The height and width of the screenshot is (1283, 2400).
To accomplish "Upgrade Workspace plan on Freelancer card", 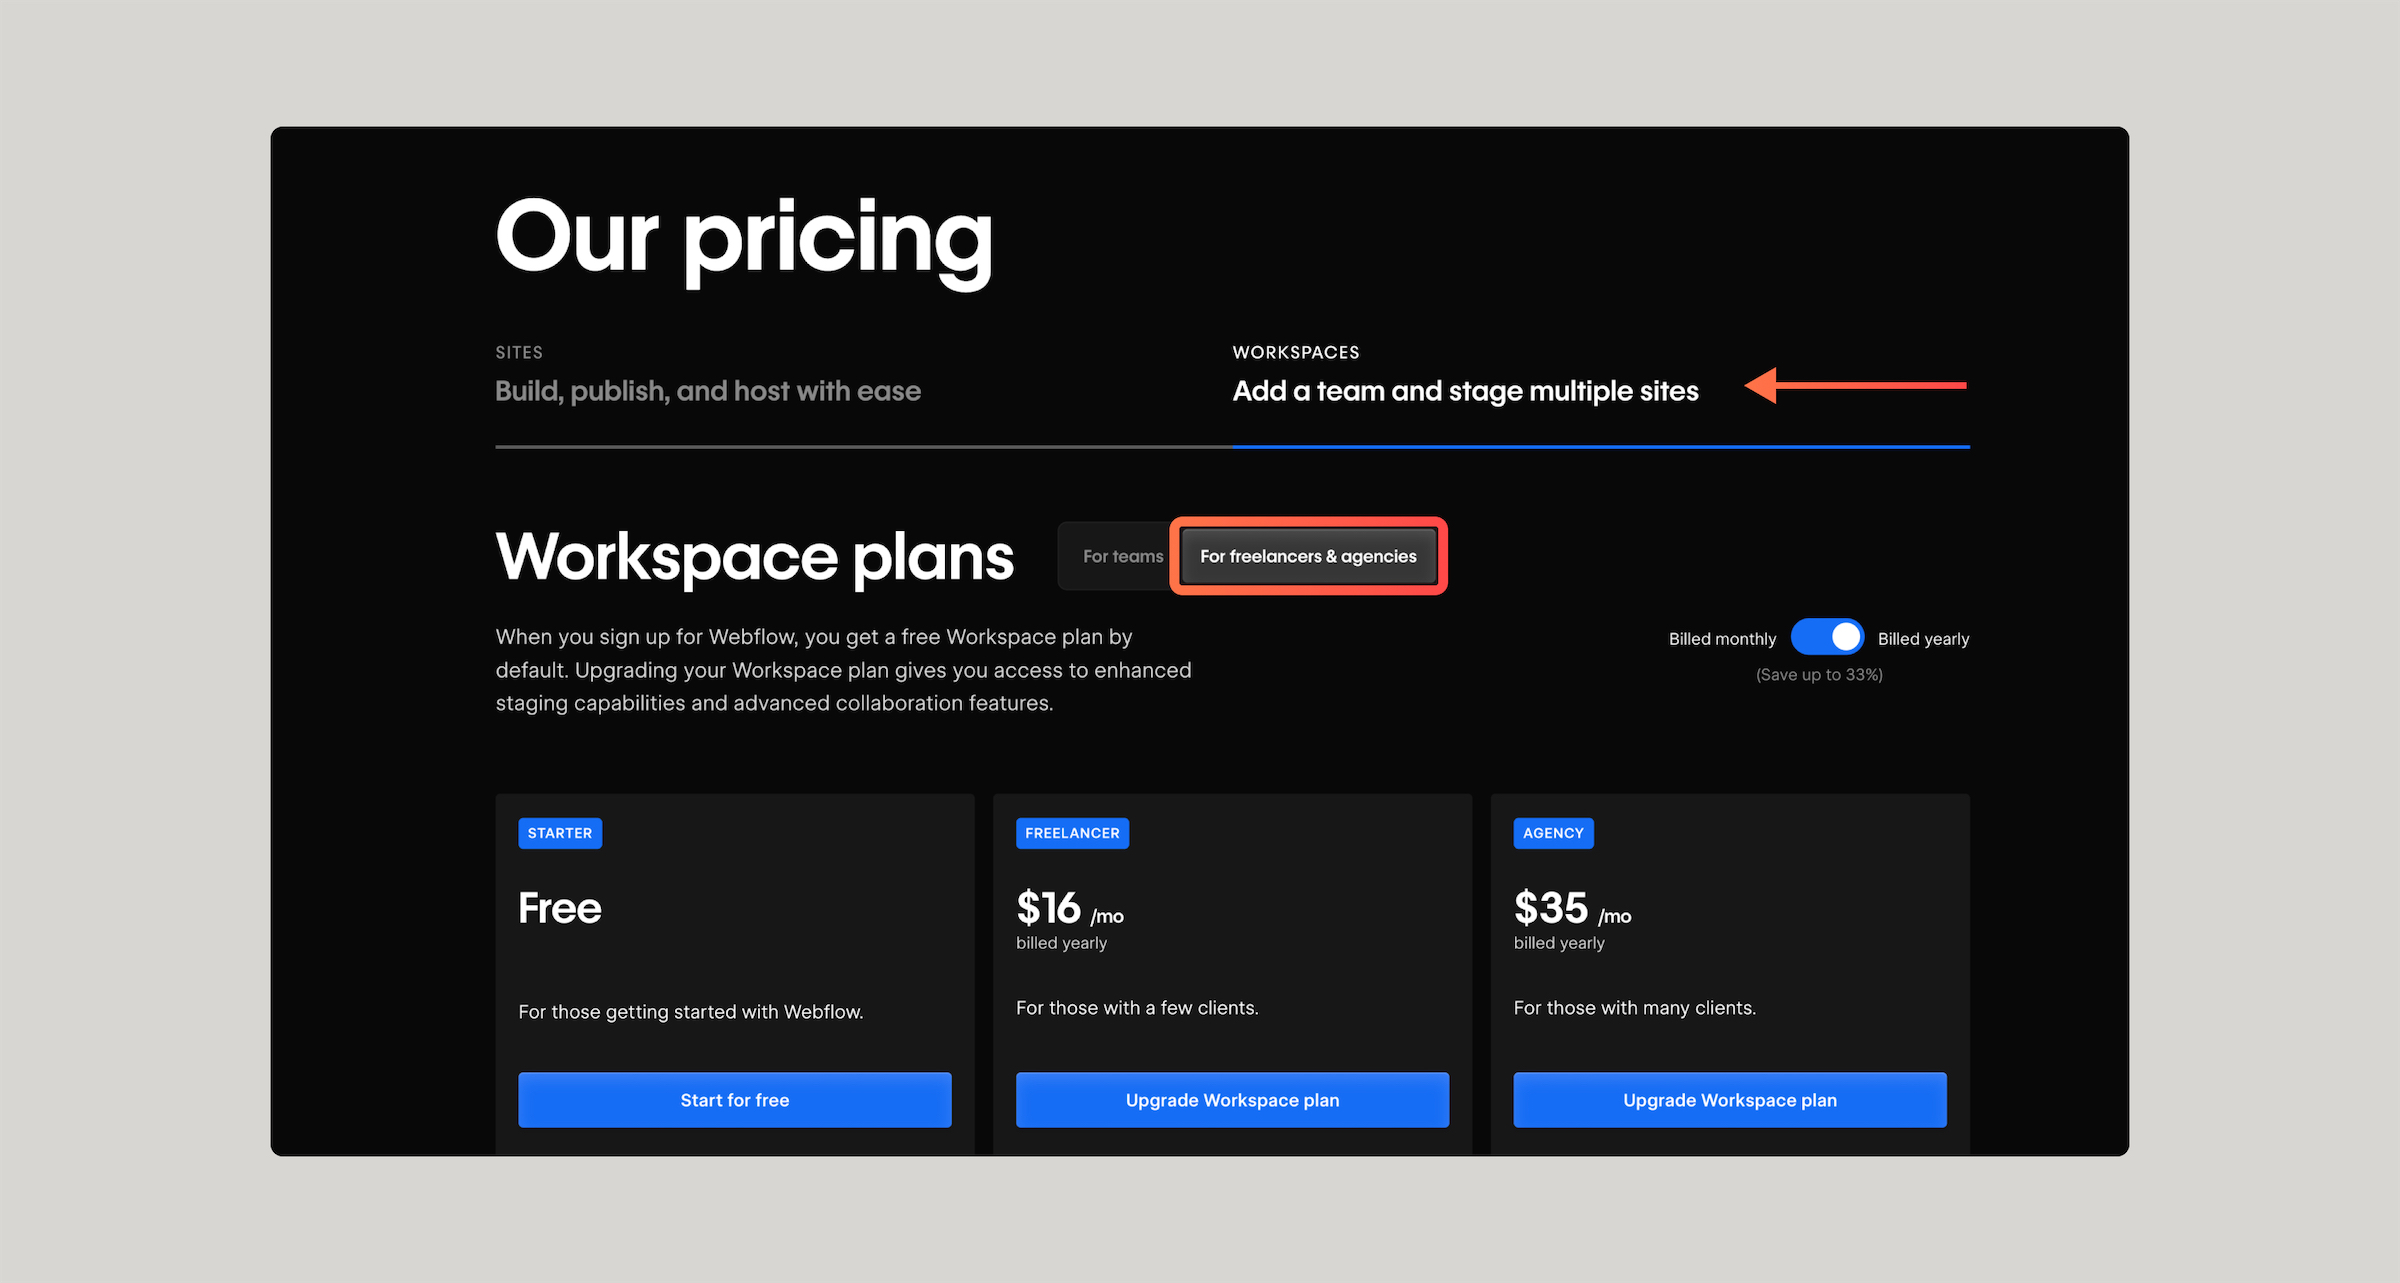I will 1232,1100.
